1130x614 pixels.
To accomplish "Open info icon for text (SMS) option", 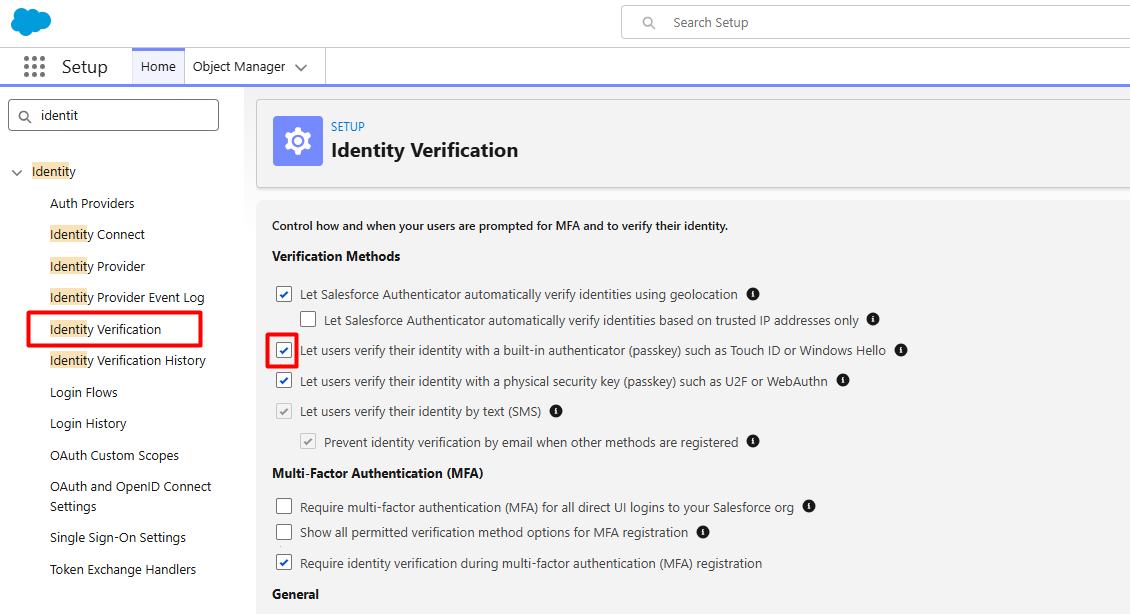I will [556, 411].
